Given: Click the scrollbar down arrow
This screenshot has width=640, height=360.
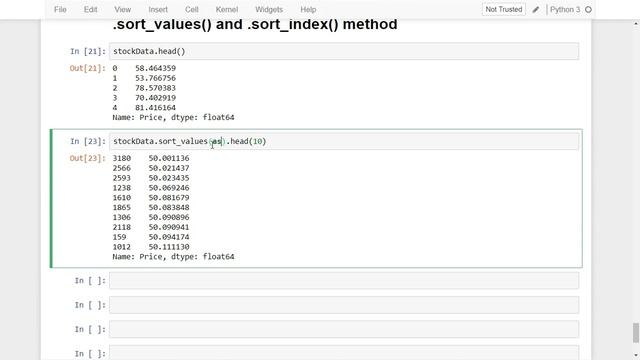Looking at the screenshot, I should 636,356.
